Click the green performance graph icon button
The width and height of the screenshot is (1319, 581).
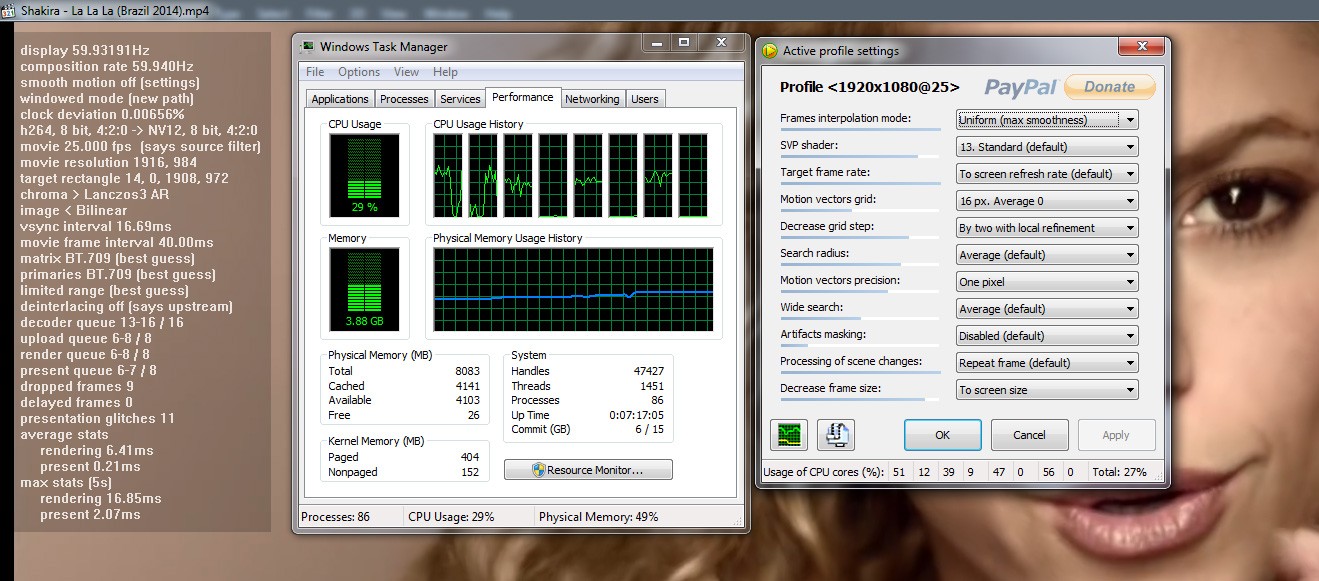tap(789, 435)
